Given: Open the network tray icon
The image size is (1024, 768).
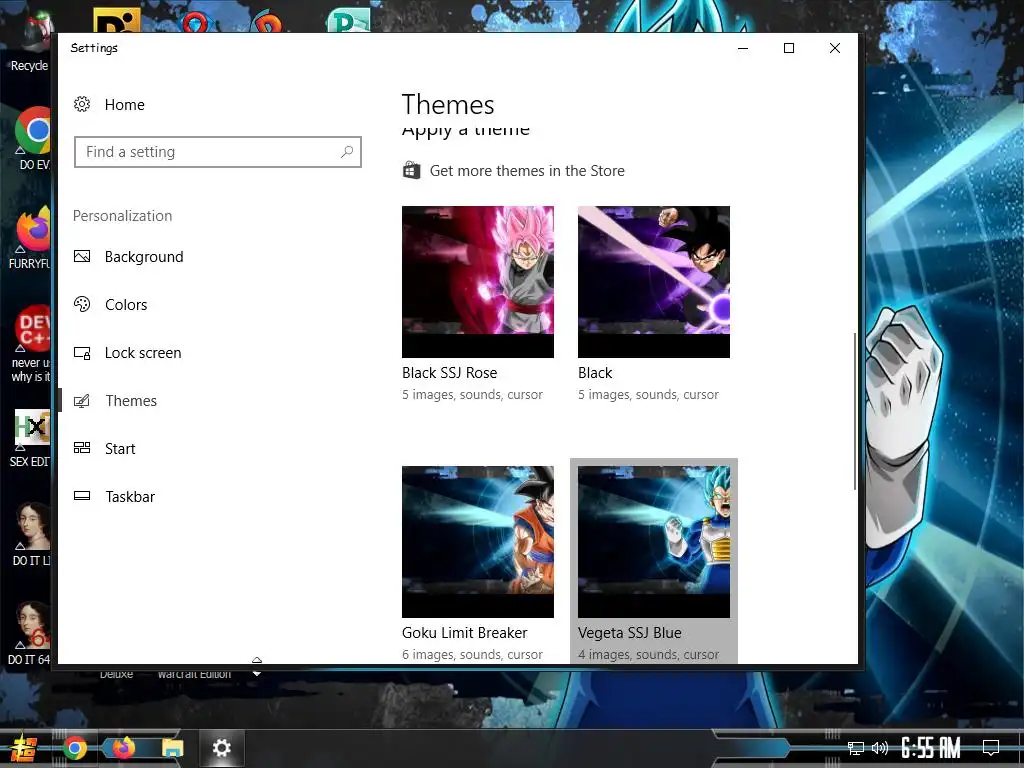Looking at the screenshot, I should click(x=856, y=748).
